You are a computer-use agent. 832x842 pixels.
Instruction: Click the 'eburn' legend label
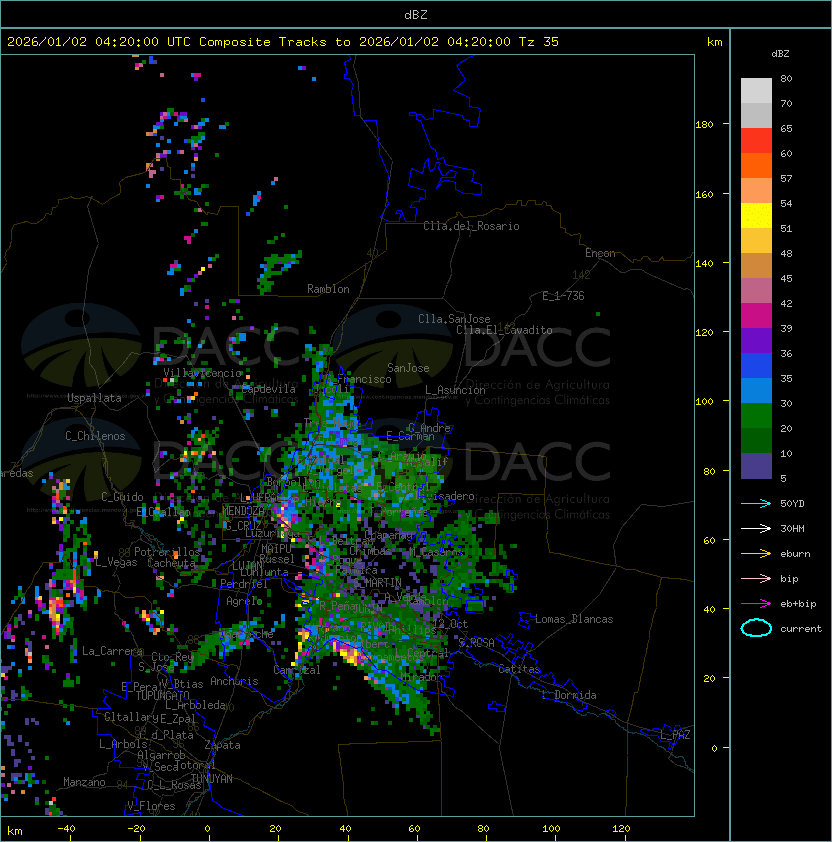point(795,554)
